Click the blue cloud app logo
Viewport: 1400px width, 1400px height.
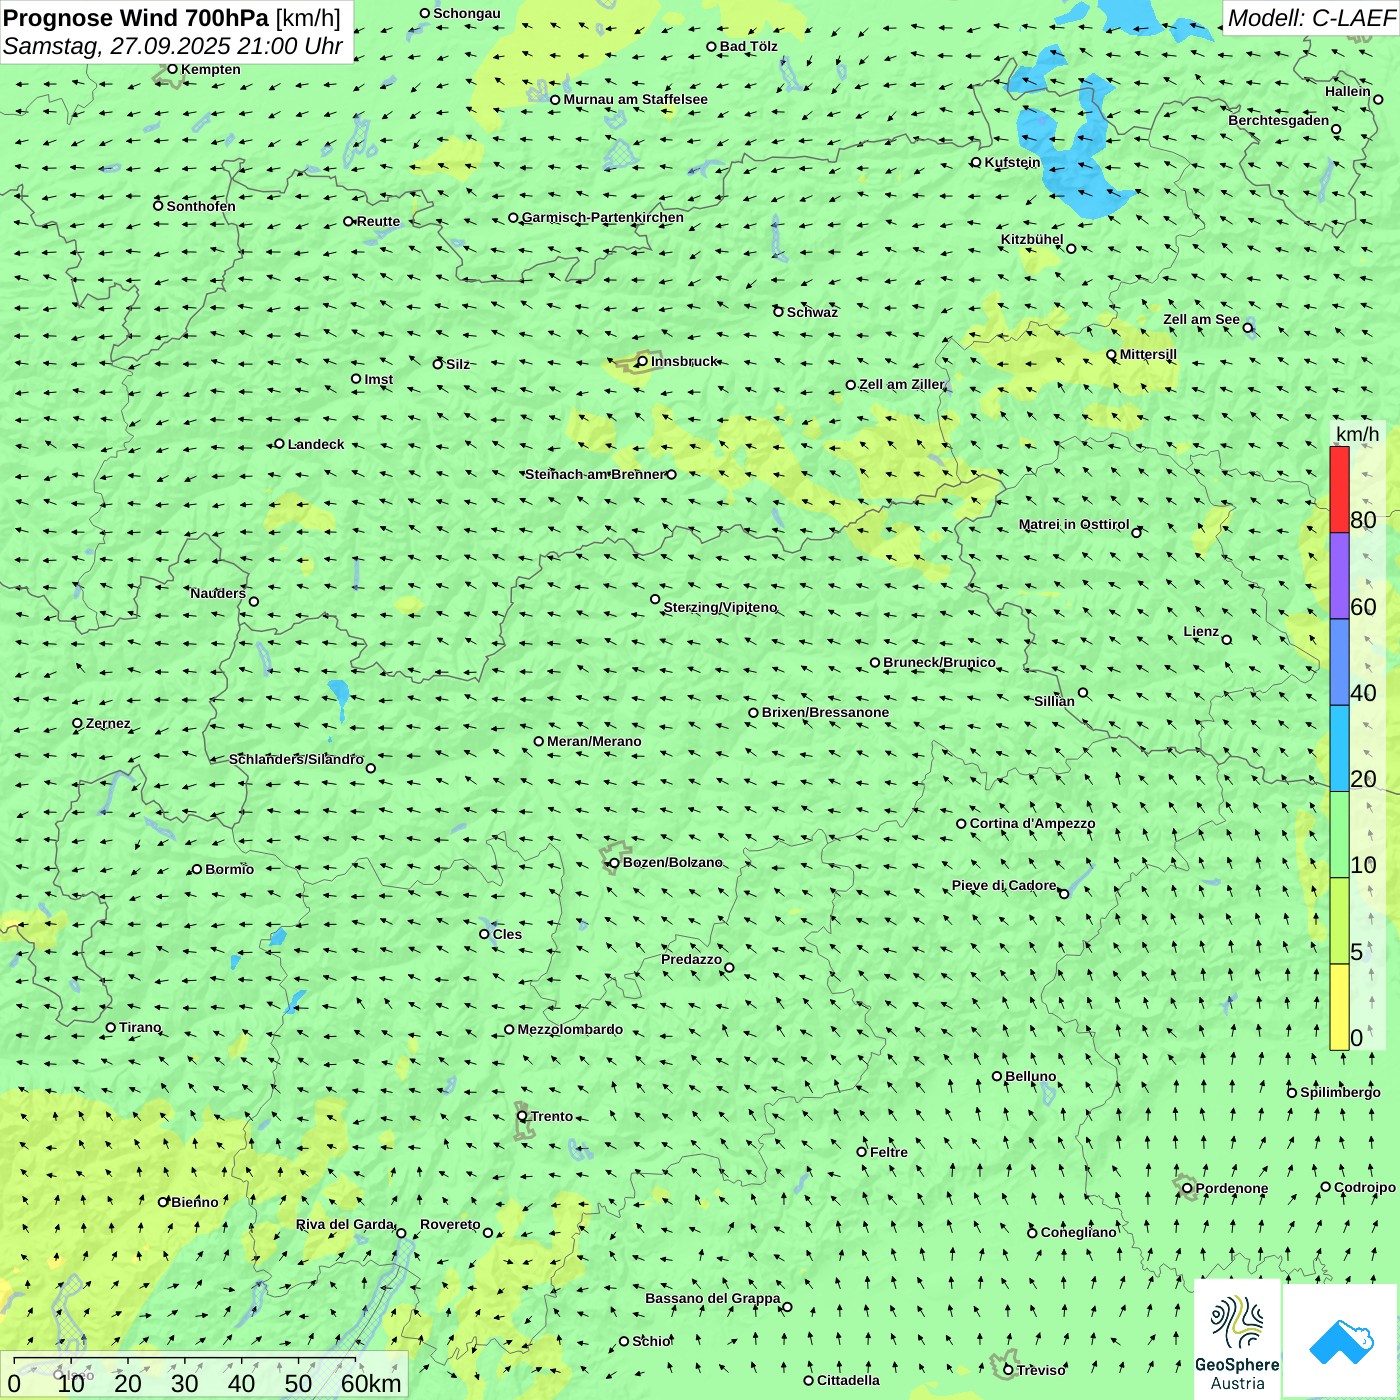[1341, 1341]
